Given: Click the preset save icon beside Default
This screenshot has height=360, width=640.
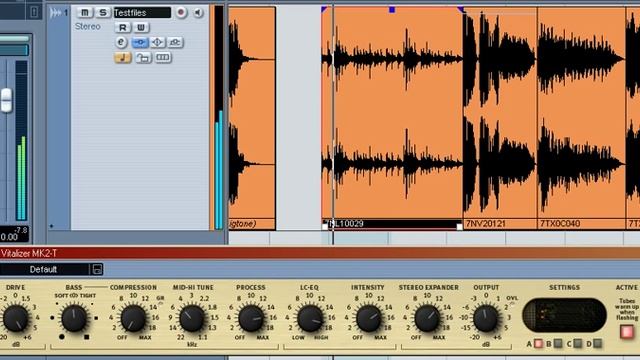Looking at the screenshot, I should coord(97,269).
